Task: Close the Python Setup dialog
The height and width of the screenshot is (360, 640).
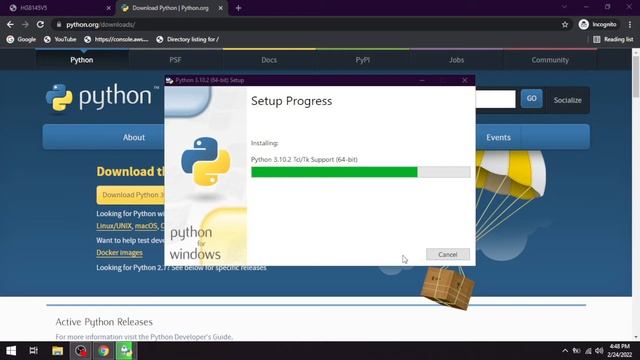Action: click(x=464, y=80)
